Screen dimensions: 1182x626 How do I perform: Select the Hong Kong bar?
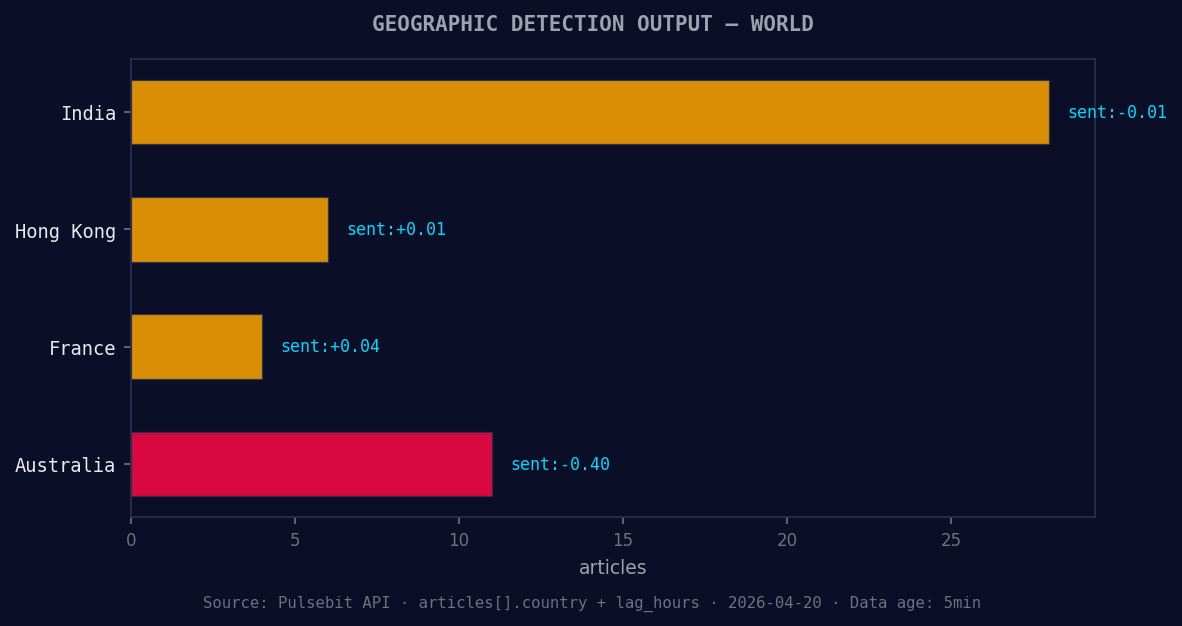(x=228, y=230)
